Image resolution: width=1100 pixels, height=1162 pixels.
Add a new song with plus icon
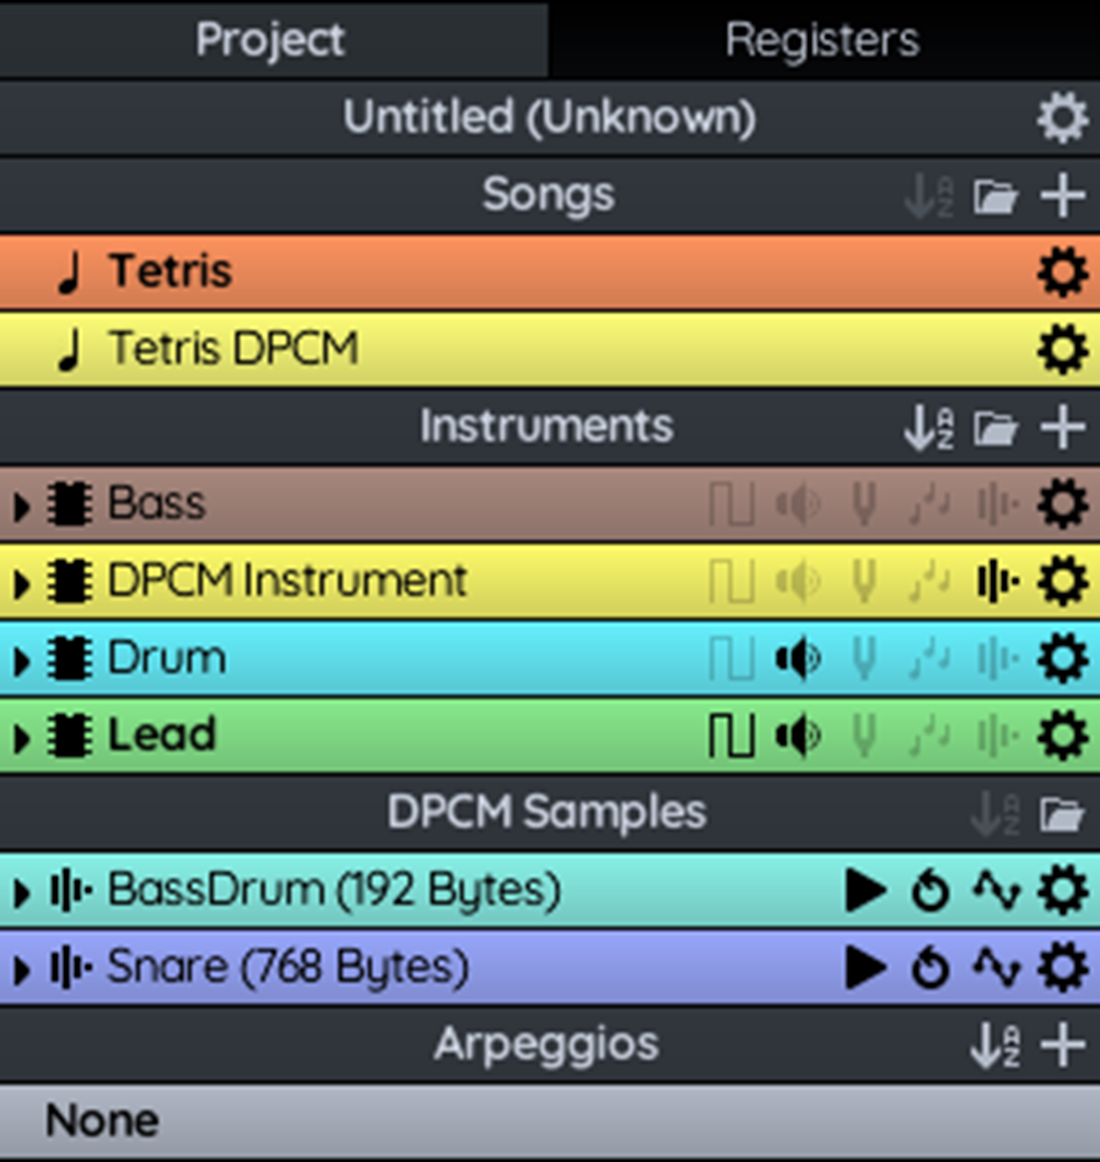(x=1062, y=195)
